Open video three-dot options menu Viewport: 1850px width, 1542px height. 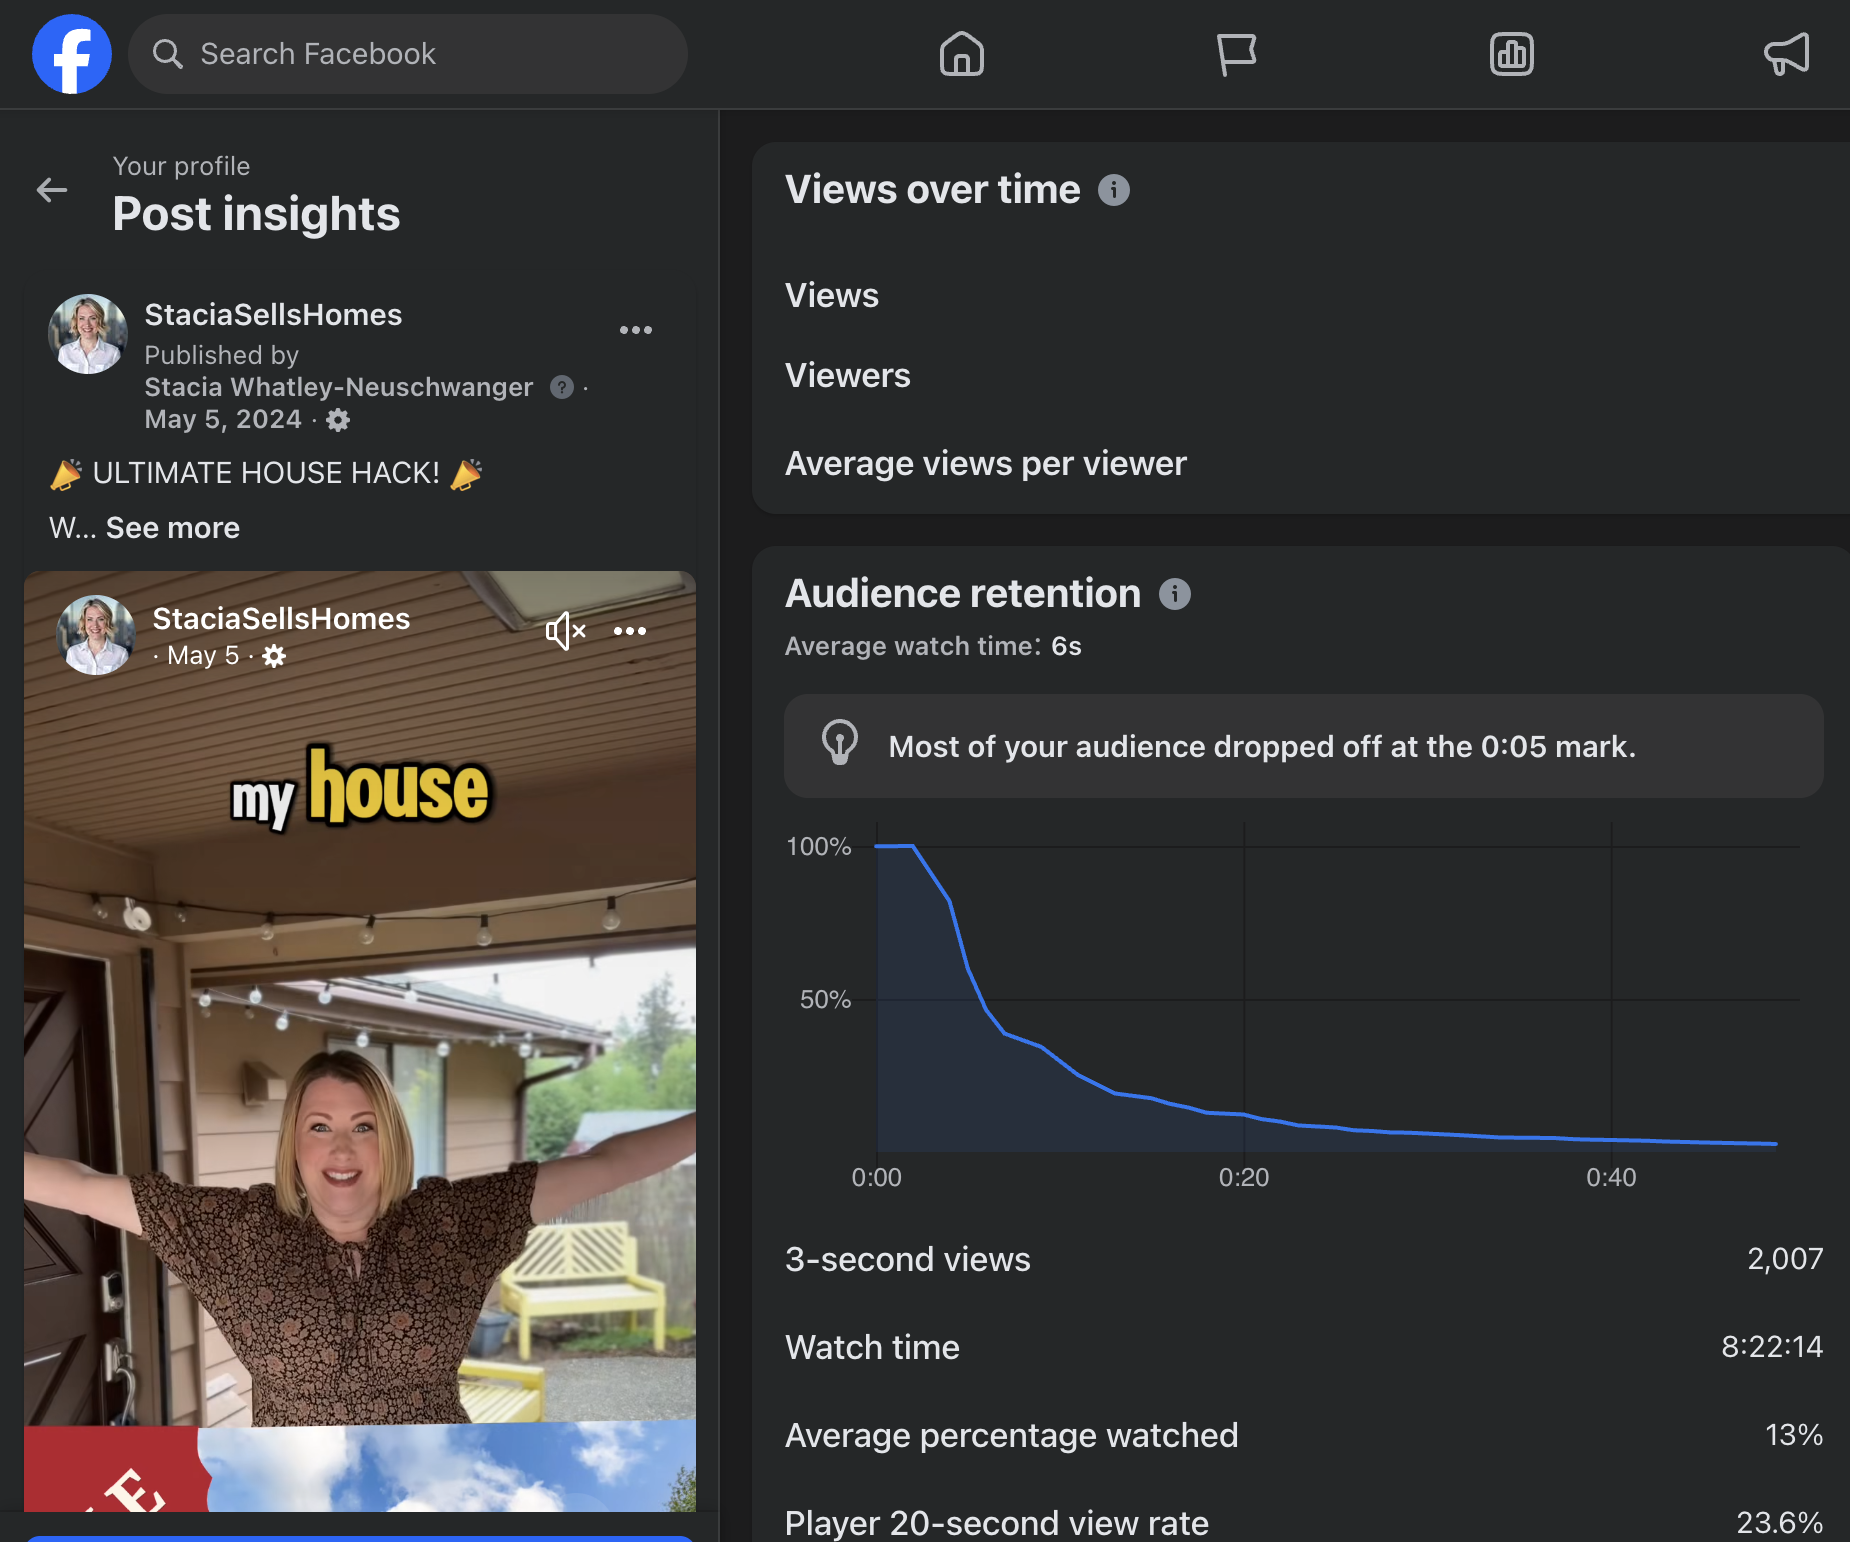pos(630,631)
